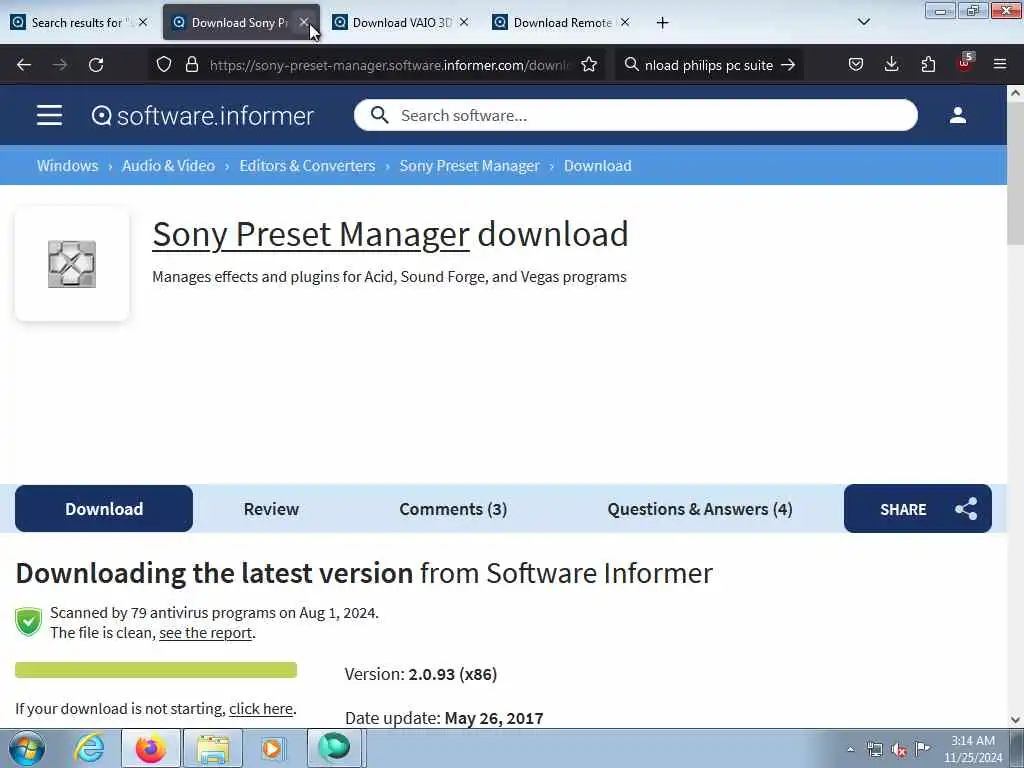The width and height of the screenshot is (1024, 768).
Task: Click the green round taskbar app icon
Action: pos(334,748)
